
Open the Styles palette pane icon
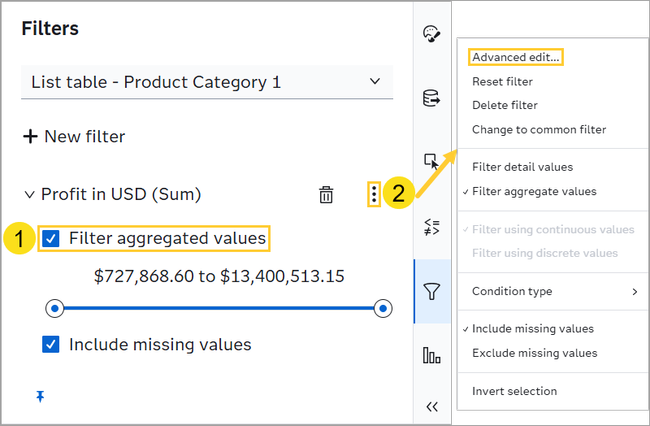432,34
